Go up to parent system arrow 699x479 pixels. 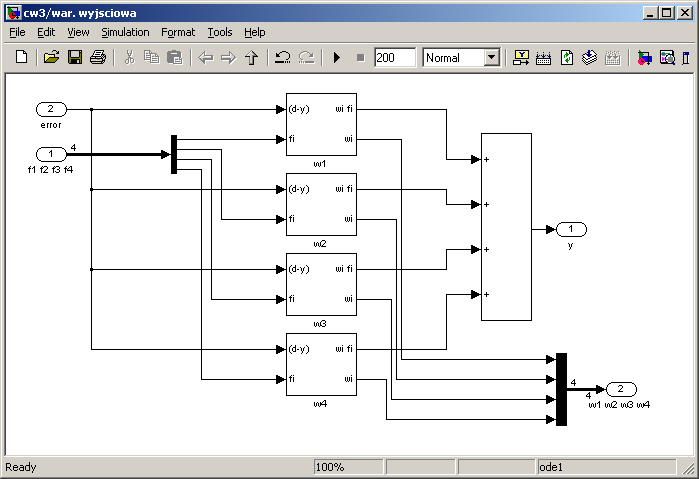coord(252,58)
